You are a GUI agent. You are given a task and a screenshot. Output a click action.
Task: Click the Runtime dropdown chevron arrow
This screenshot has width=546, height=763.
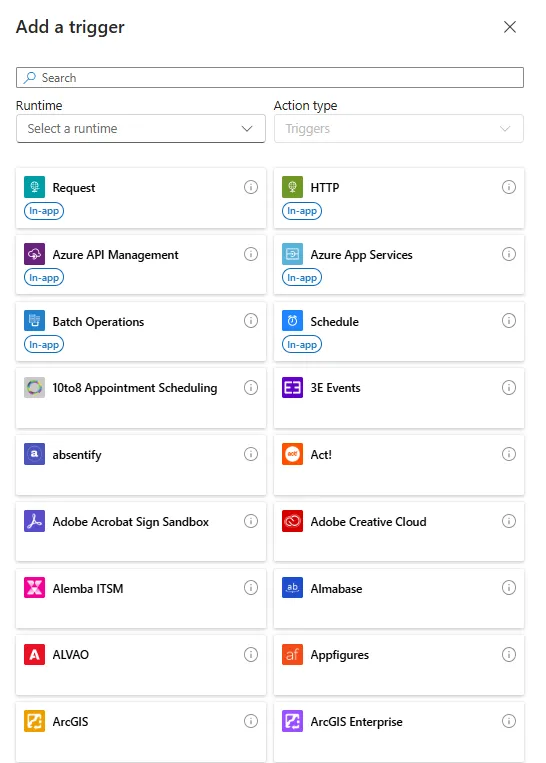click(247, 128)
